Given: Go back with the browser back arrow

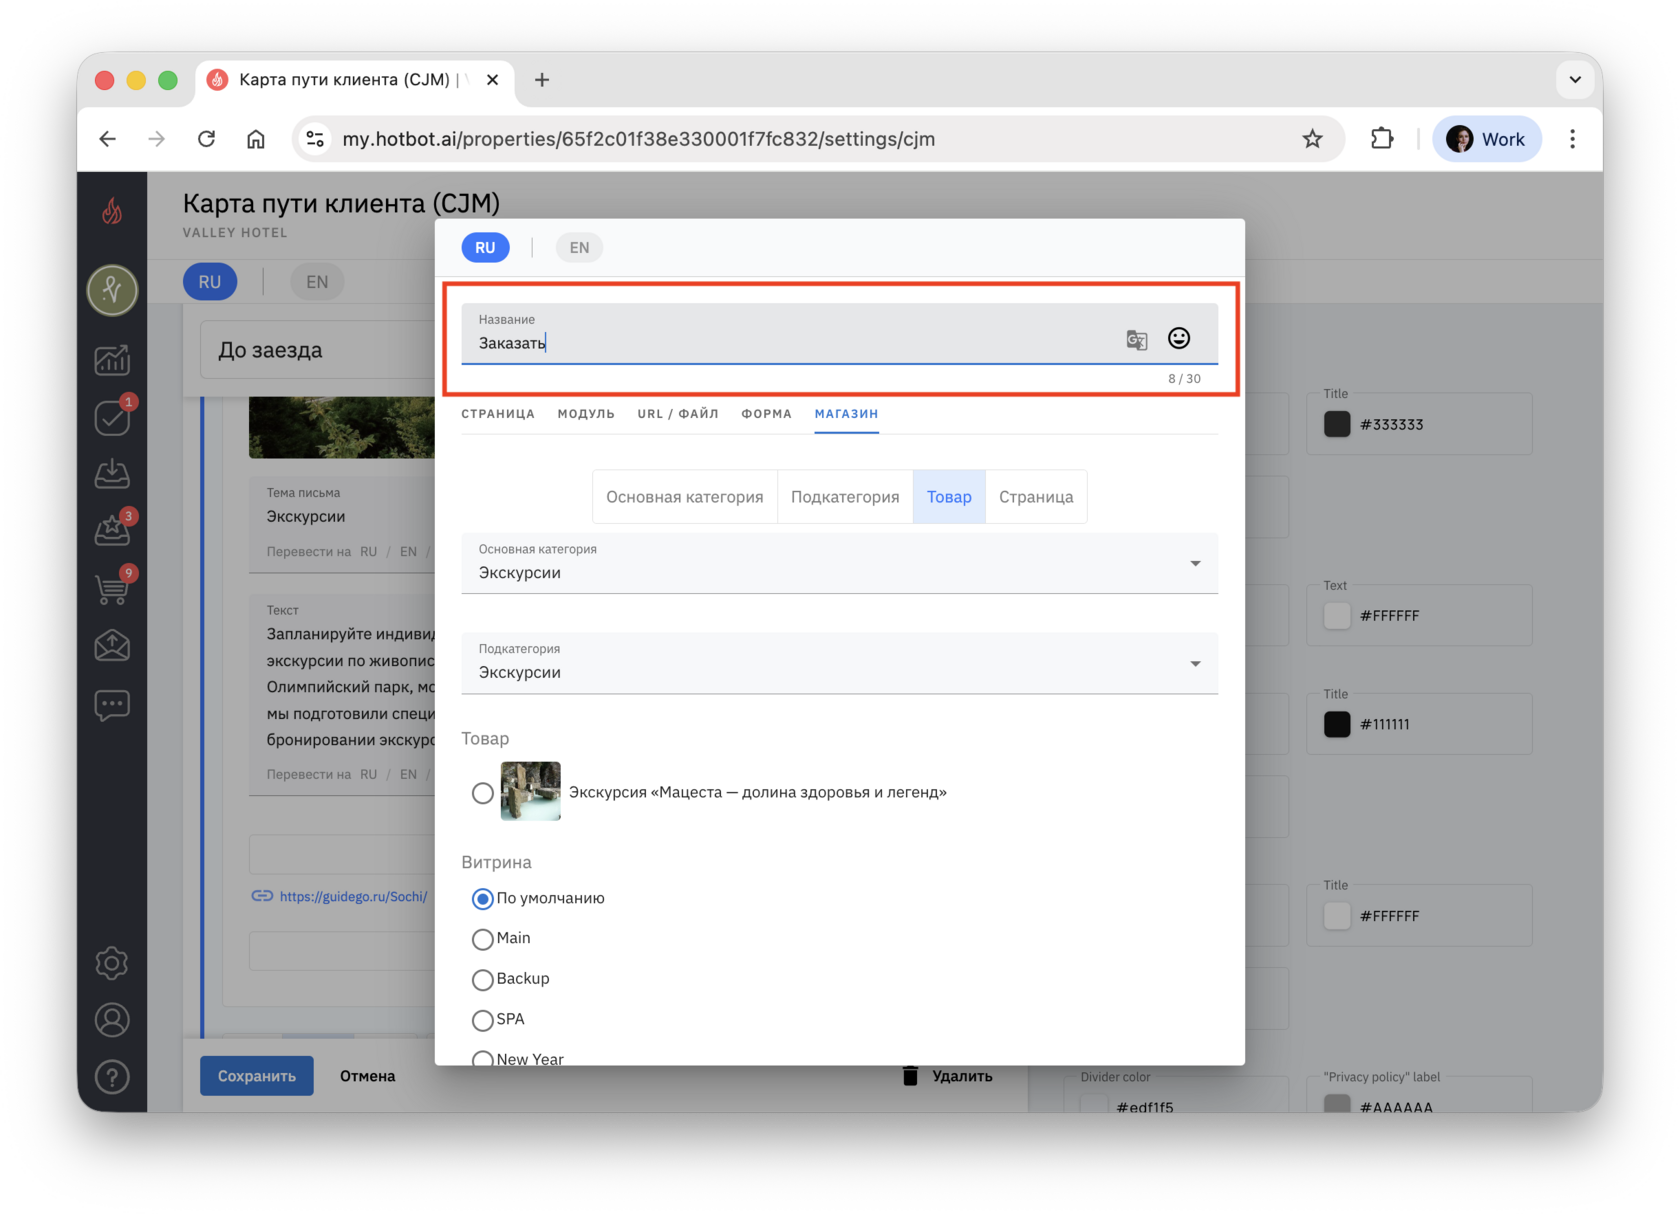Looking at the screenshot, I should point(108,139).
